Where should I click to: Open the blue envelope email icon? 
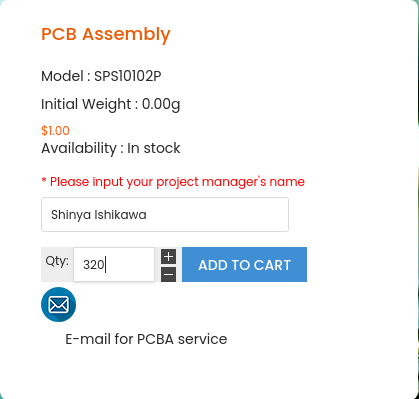click(x=58, y=304)
